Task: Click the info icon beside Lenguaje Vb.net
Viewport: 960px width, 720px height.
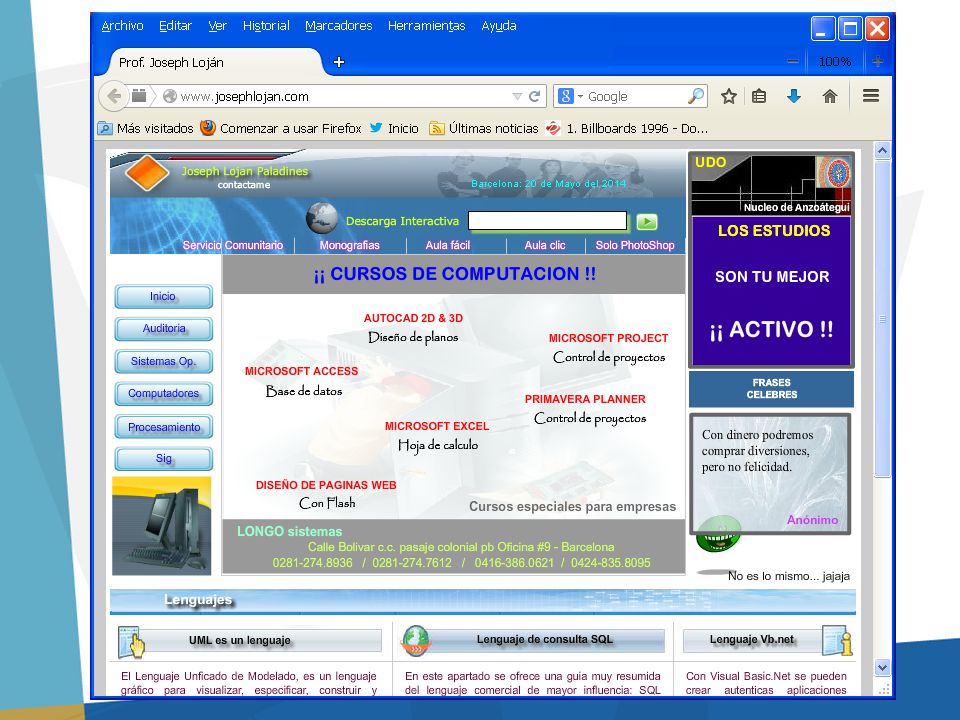Action: pyautogui.click(x=838, y=640)
